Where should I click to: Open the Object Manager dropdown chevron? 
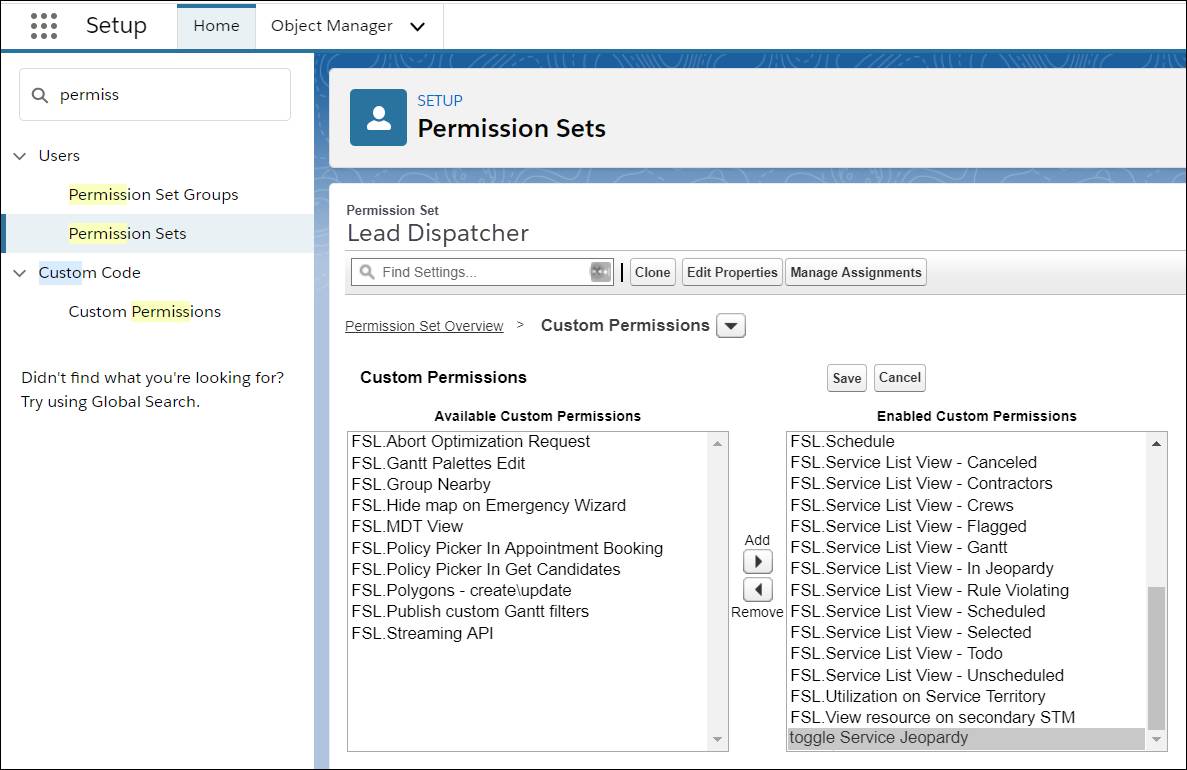pos(417,27)
